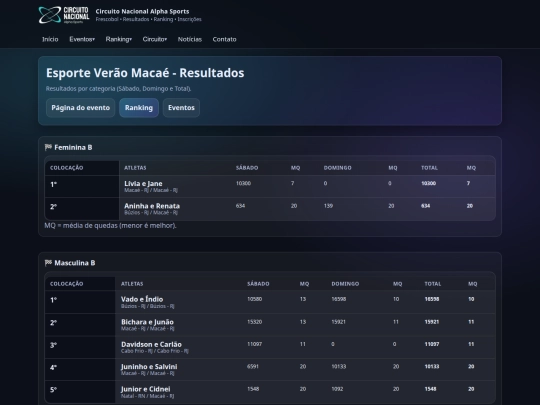Click the Eventos button below the title
Viewport: 540px width, 405px height.
coord(181,108)
